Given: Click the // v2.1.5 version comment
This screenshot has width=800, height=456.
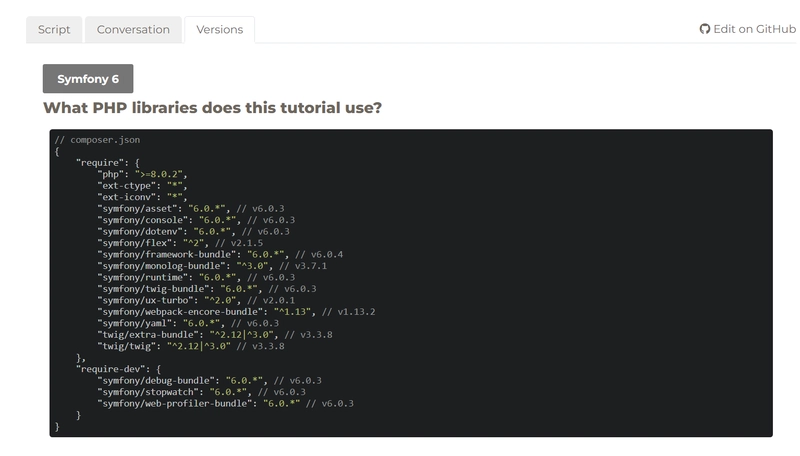Looking at the screenshot, I should click(239, 243).
